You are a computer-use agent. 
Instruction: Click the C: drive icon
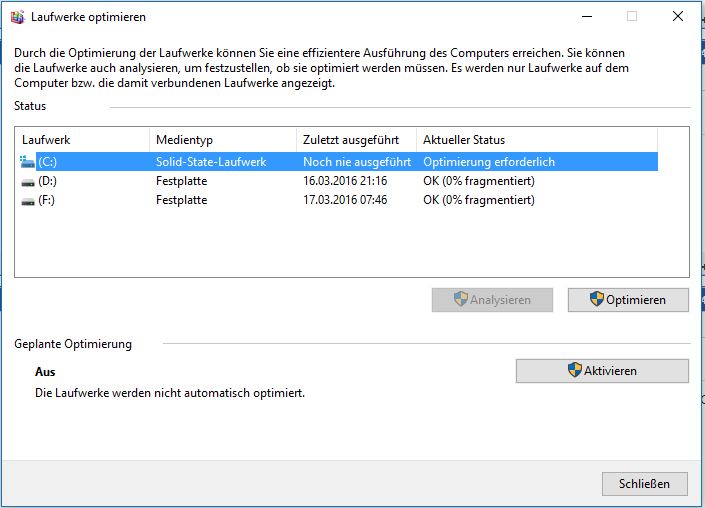point(27,162)
